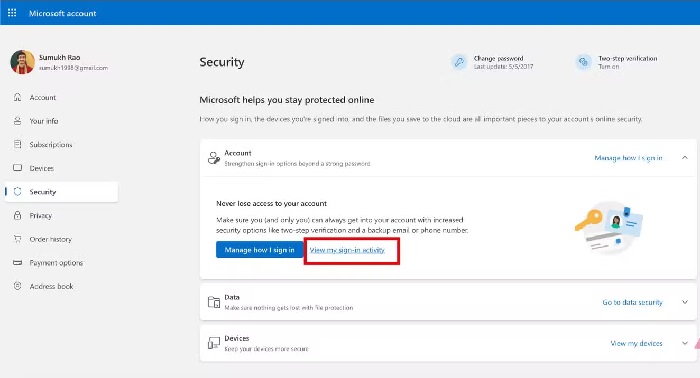
Task: Open Sumukh Rao profile picture
Action: [22, 62]
